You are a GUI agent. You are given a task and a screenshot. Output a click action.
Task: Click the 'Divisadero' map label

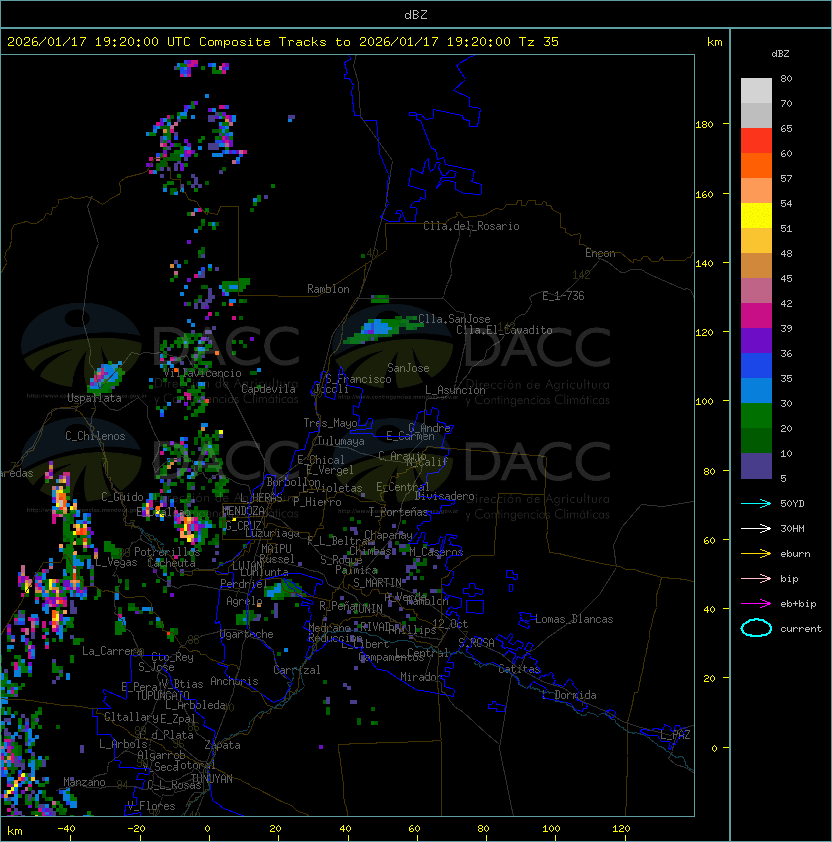(444, 496)
